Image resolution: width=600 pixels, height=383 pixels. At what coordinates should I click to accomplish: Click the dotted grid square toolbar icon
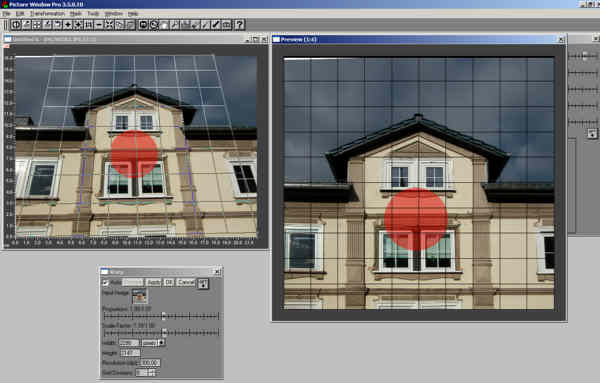coord(37,25)
